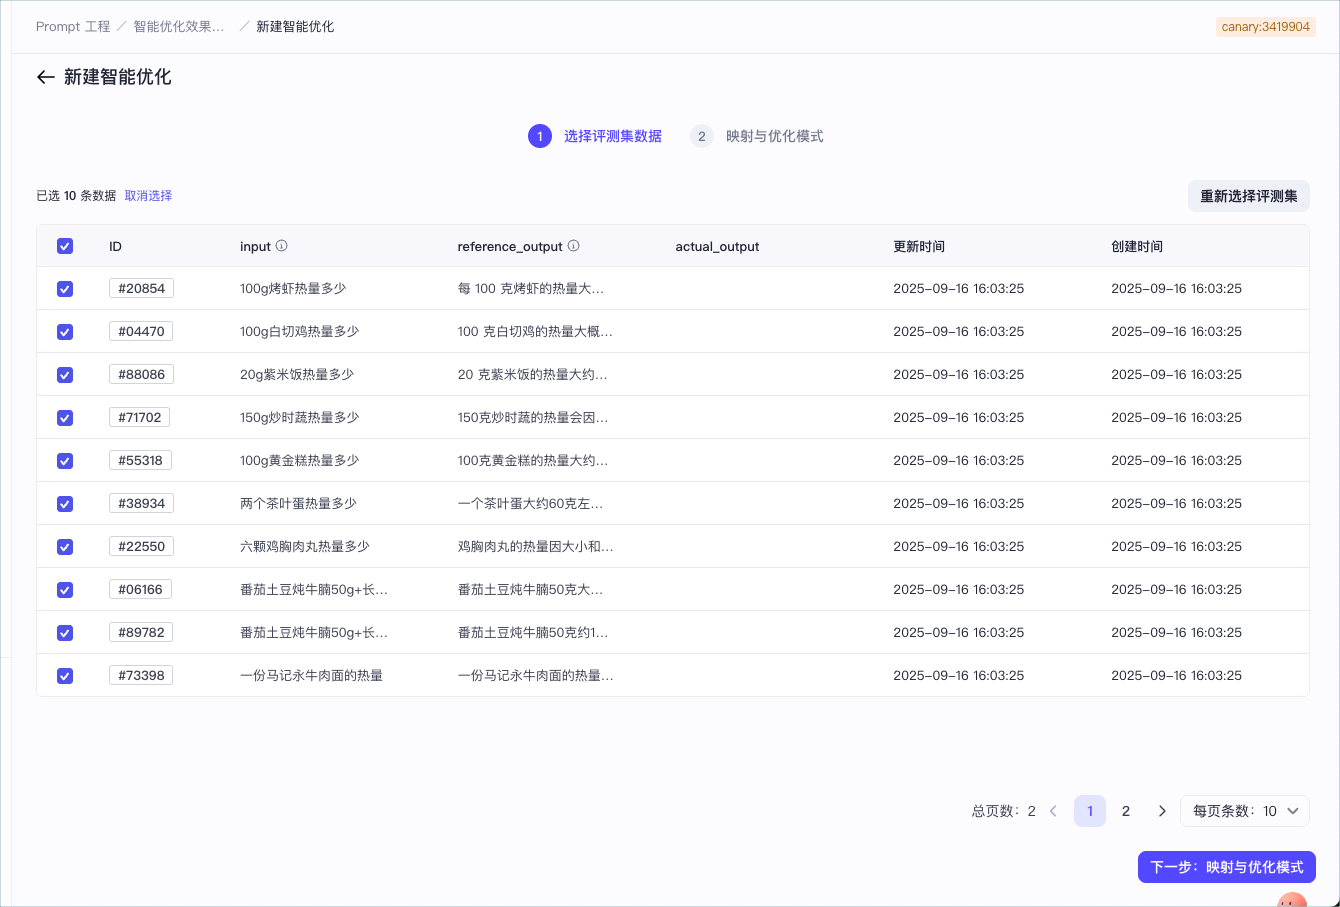Uncheck the row #88086 checkbox

coord(65,375)
